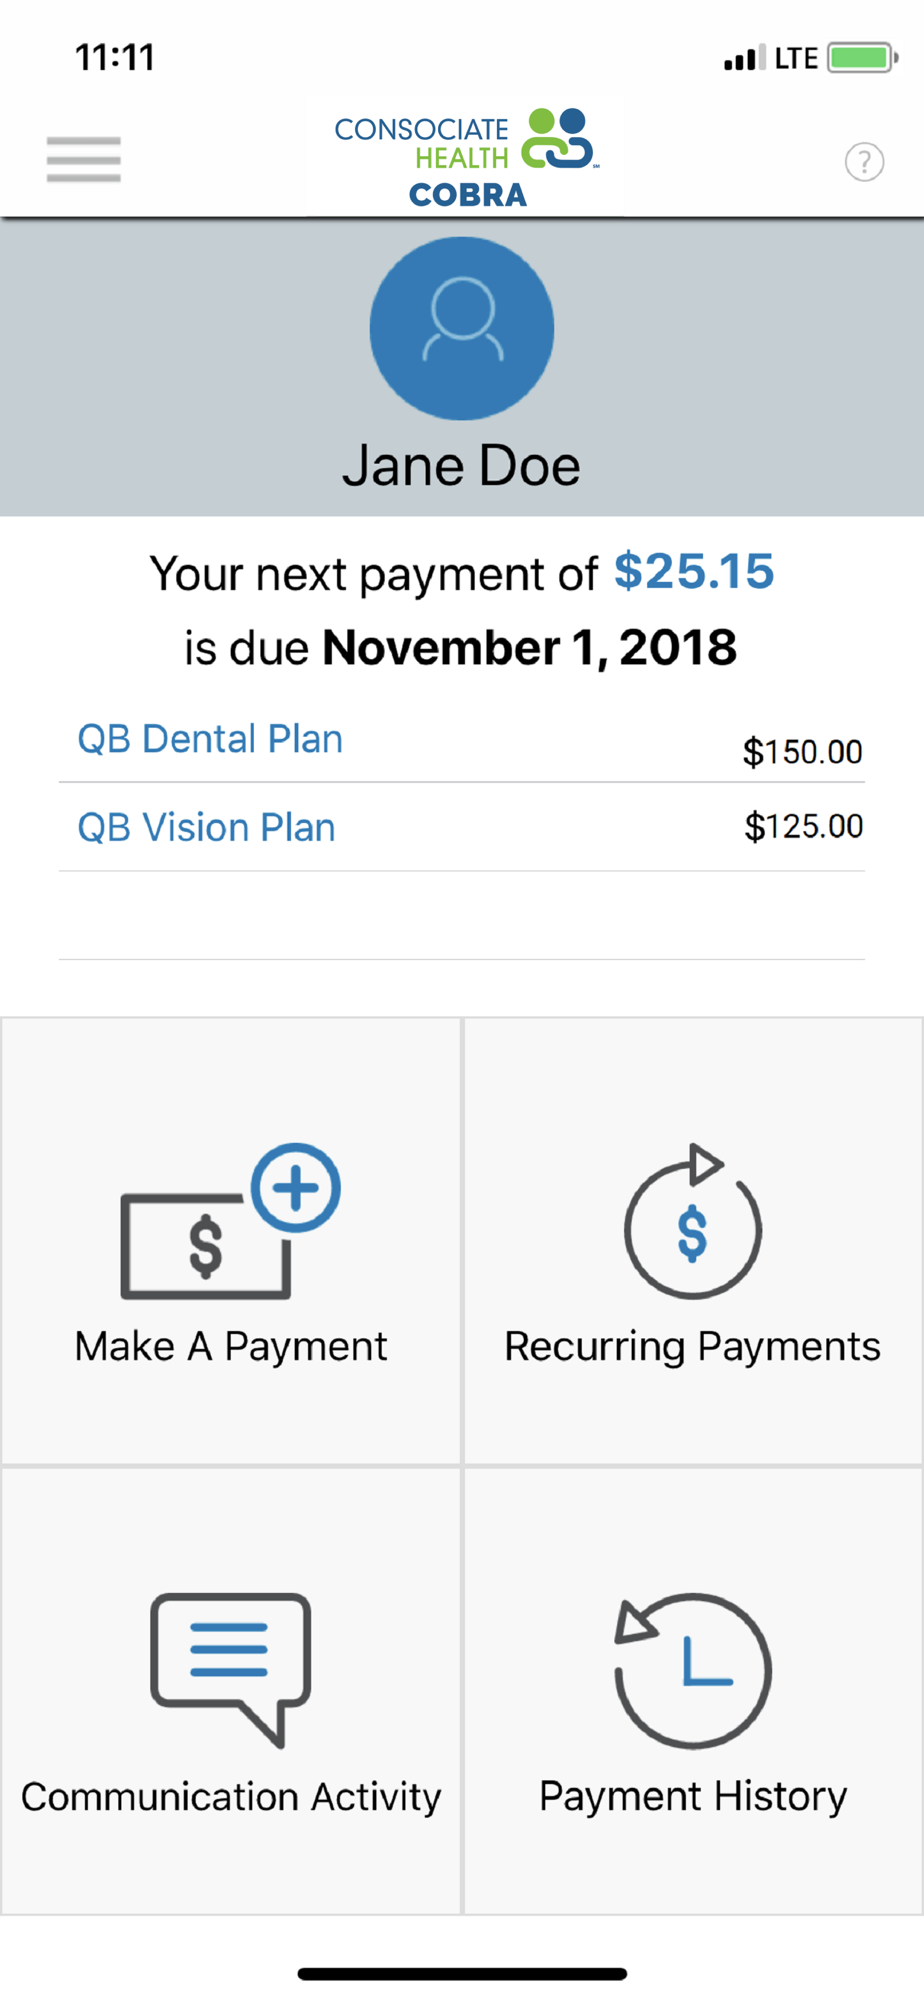Tap the Payment History label
Image resolution: width=924 pixels, height=2000 pixels.
tap(693, 1797)
